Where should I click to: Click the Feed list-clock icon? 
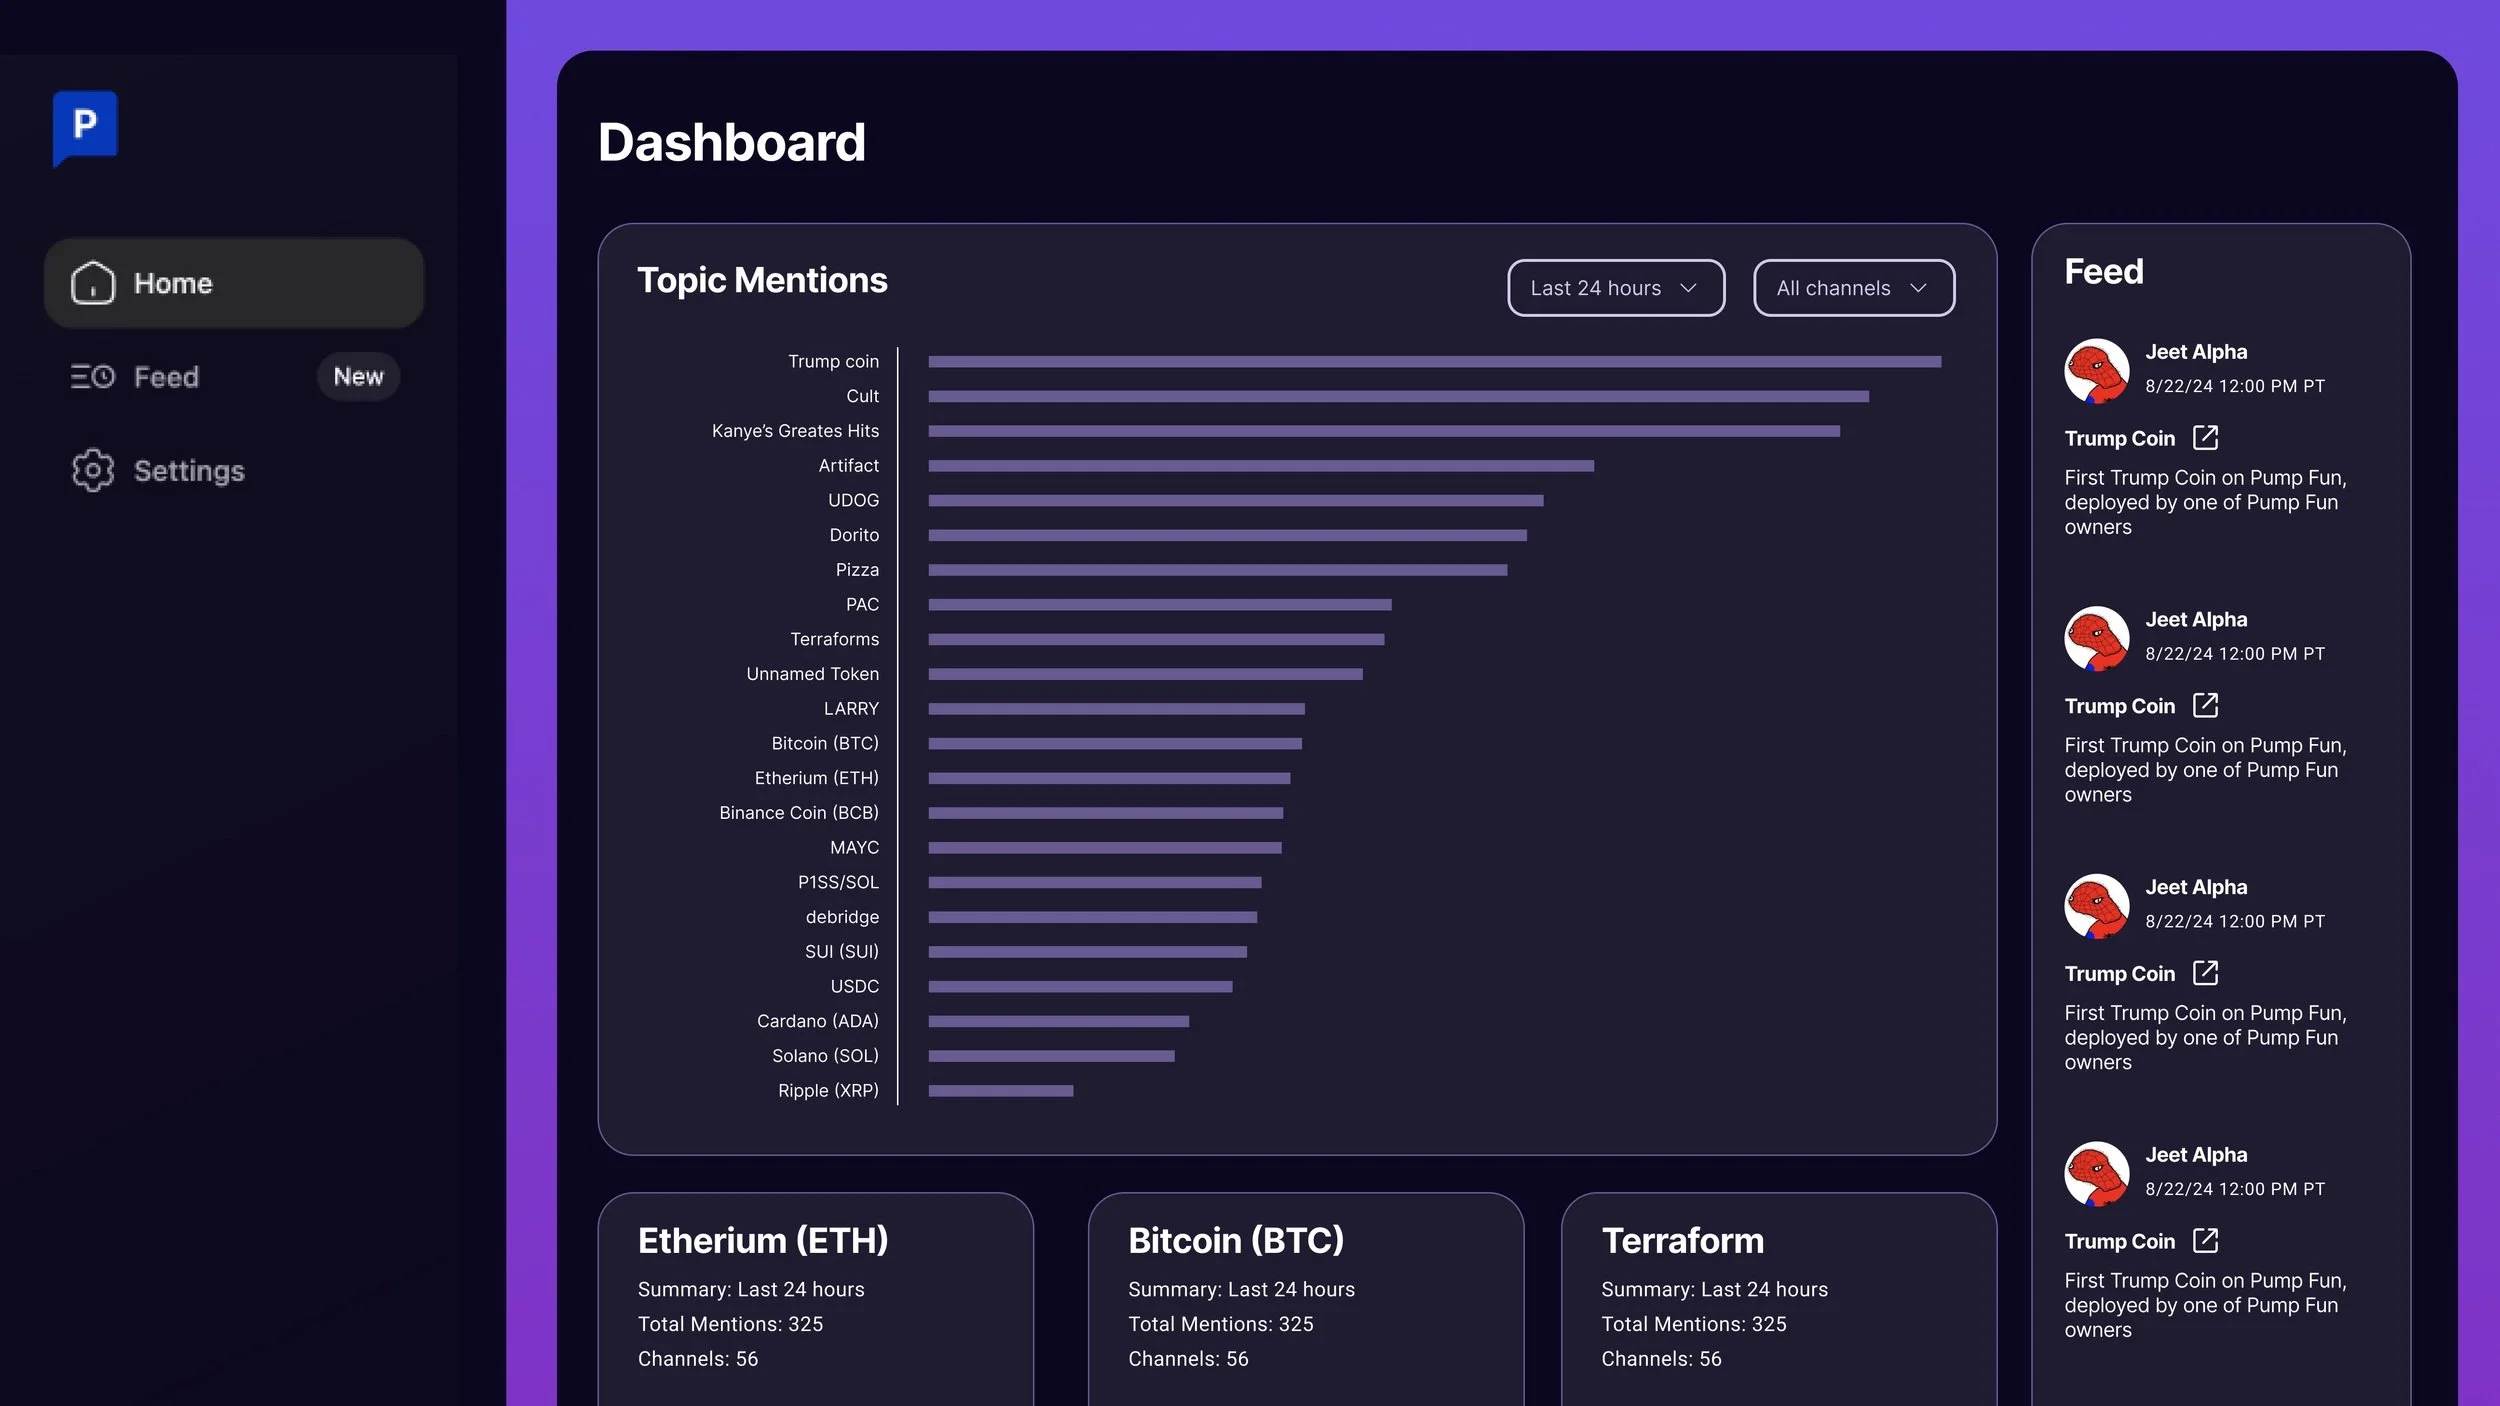click(92, 377)
